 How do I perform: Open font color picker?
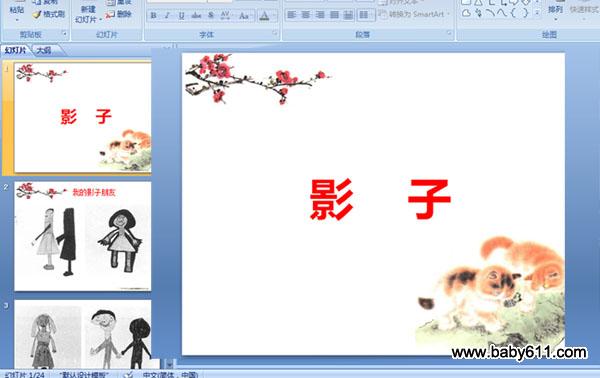coord(267,16)
